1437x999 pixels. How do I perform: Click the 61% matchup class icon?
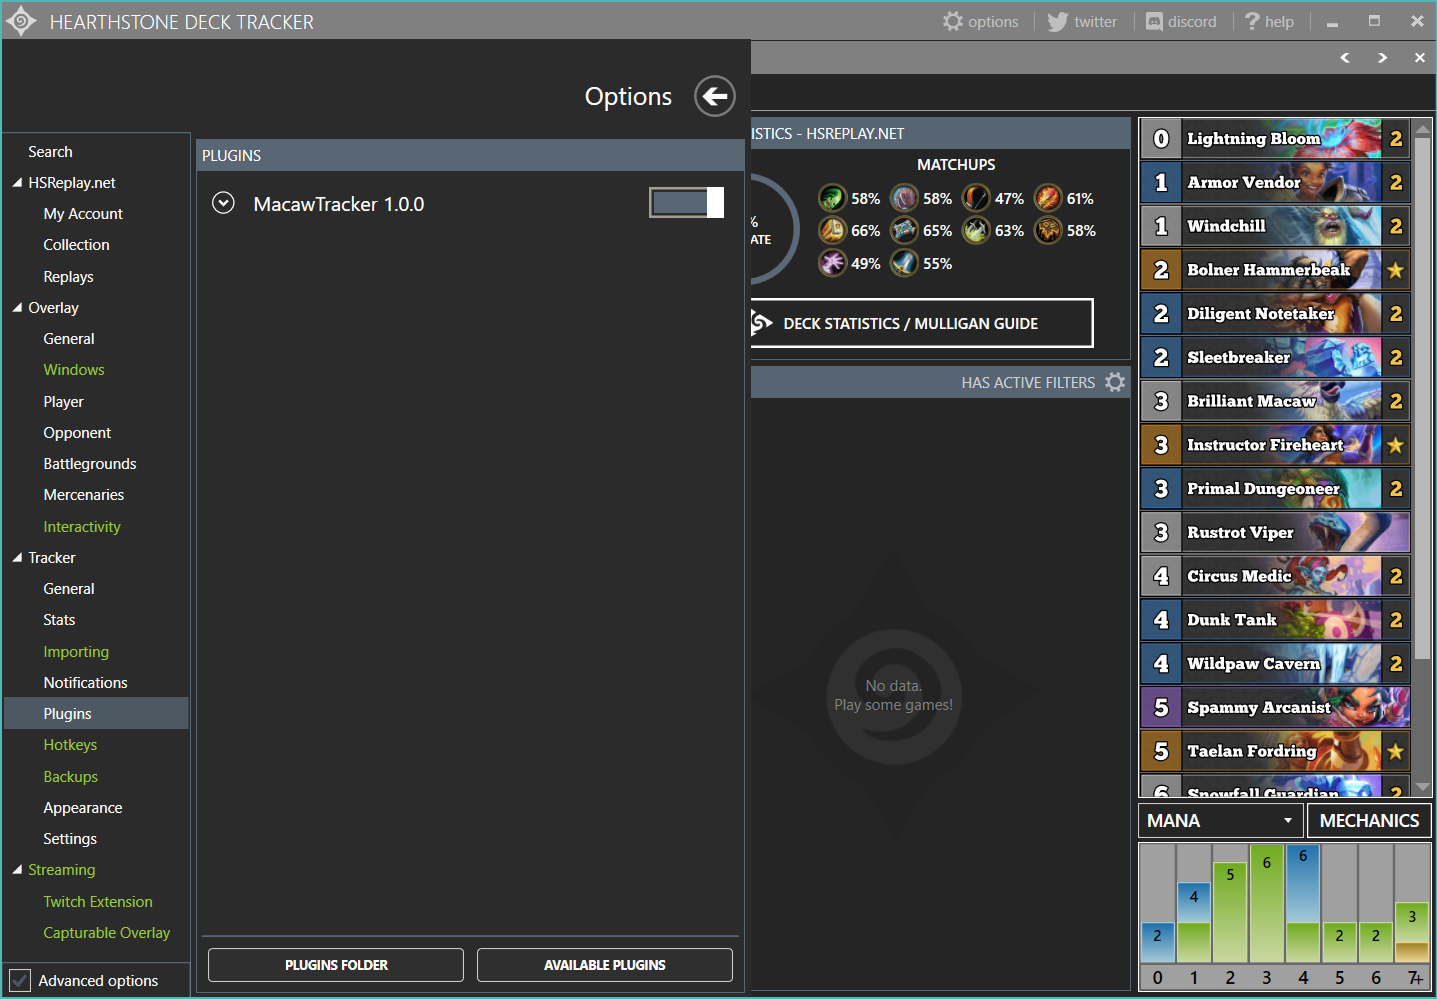point(1048,198)
